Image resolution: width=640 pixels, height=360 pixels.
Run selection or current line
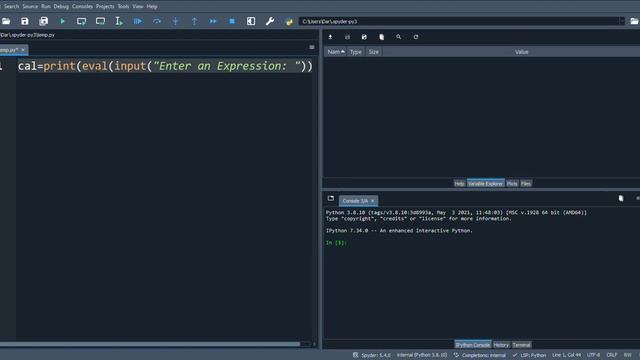coord(119,21)
